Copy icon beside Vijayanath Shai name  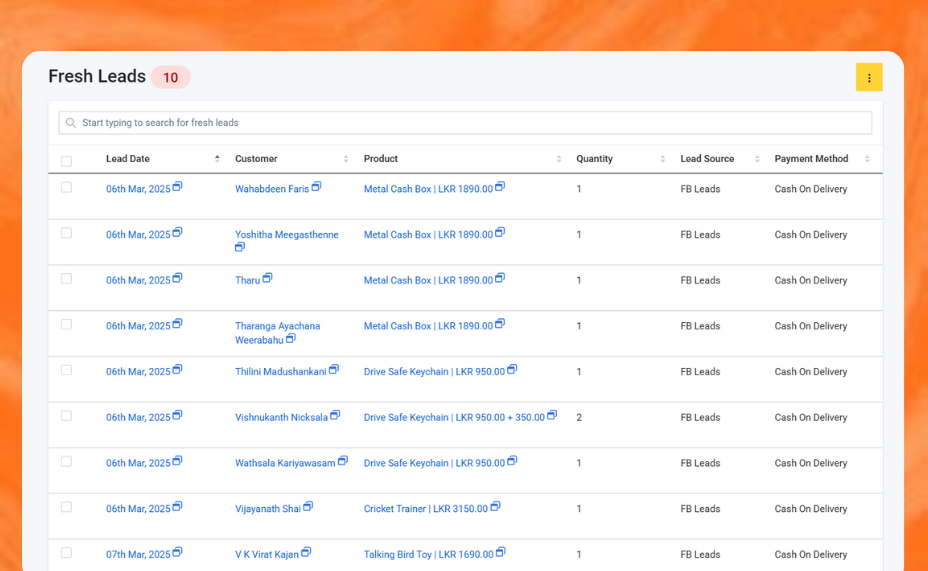(x=308, y=507)
